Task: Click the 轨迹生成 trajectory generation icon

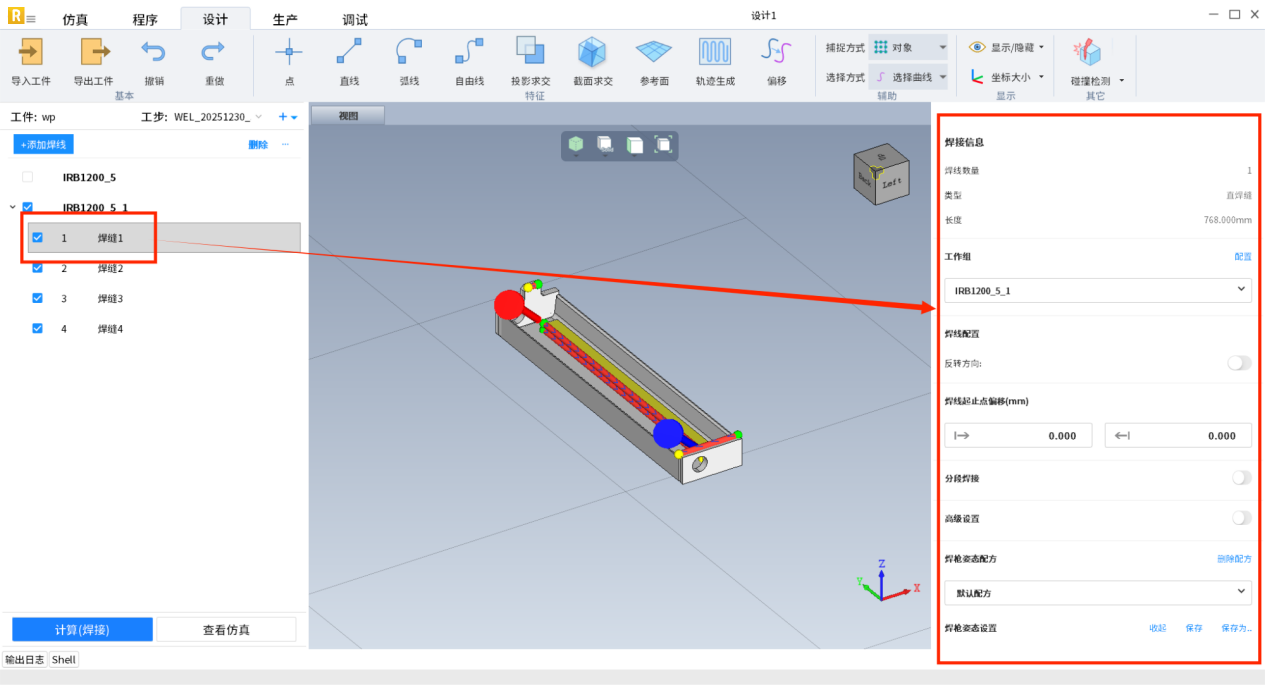Action: tap(714, 52)
